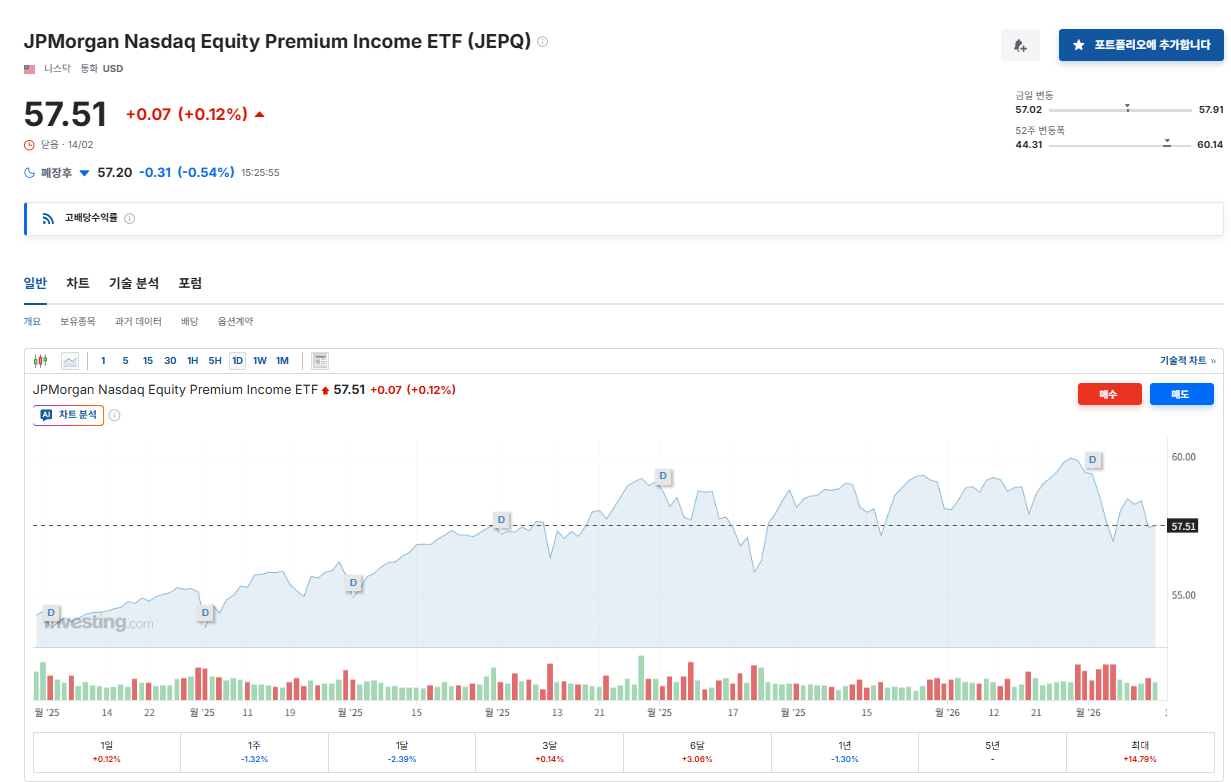This screenshot has width=1231, height=782.
Task: Select the 1달 performance period cell
Action: pos(402,752)
